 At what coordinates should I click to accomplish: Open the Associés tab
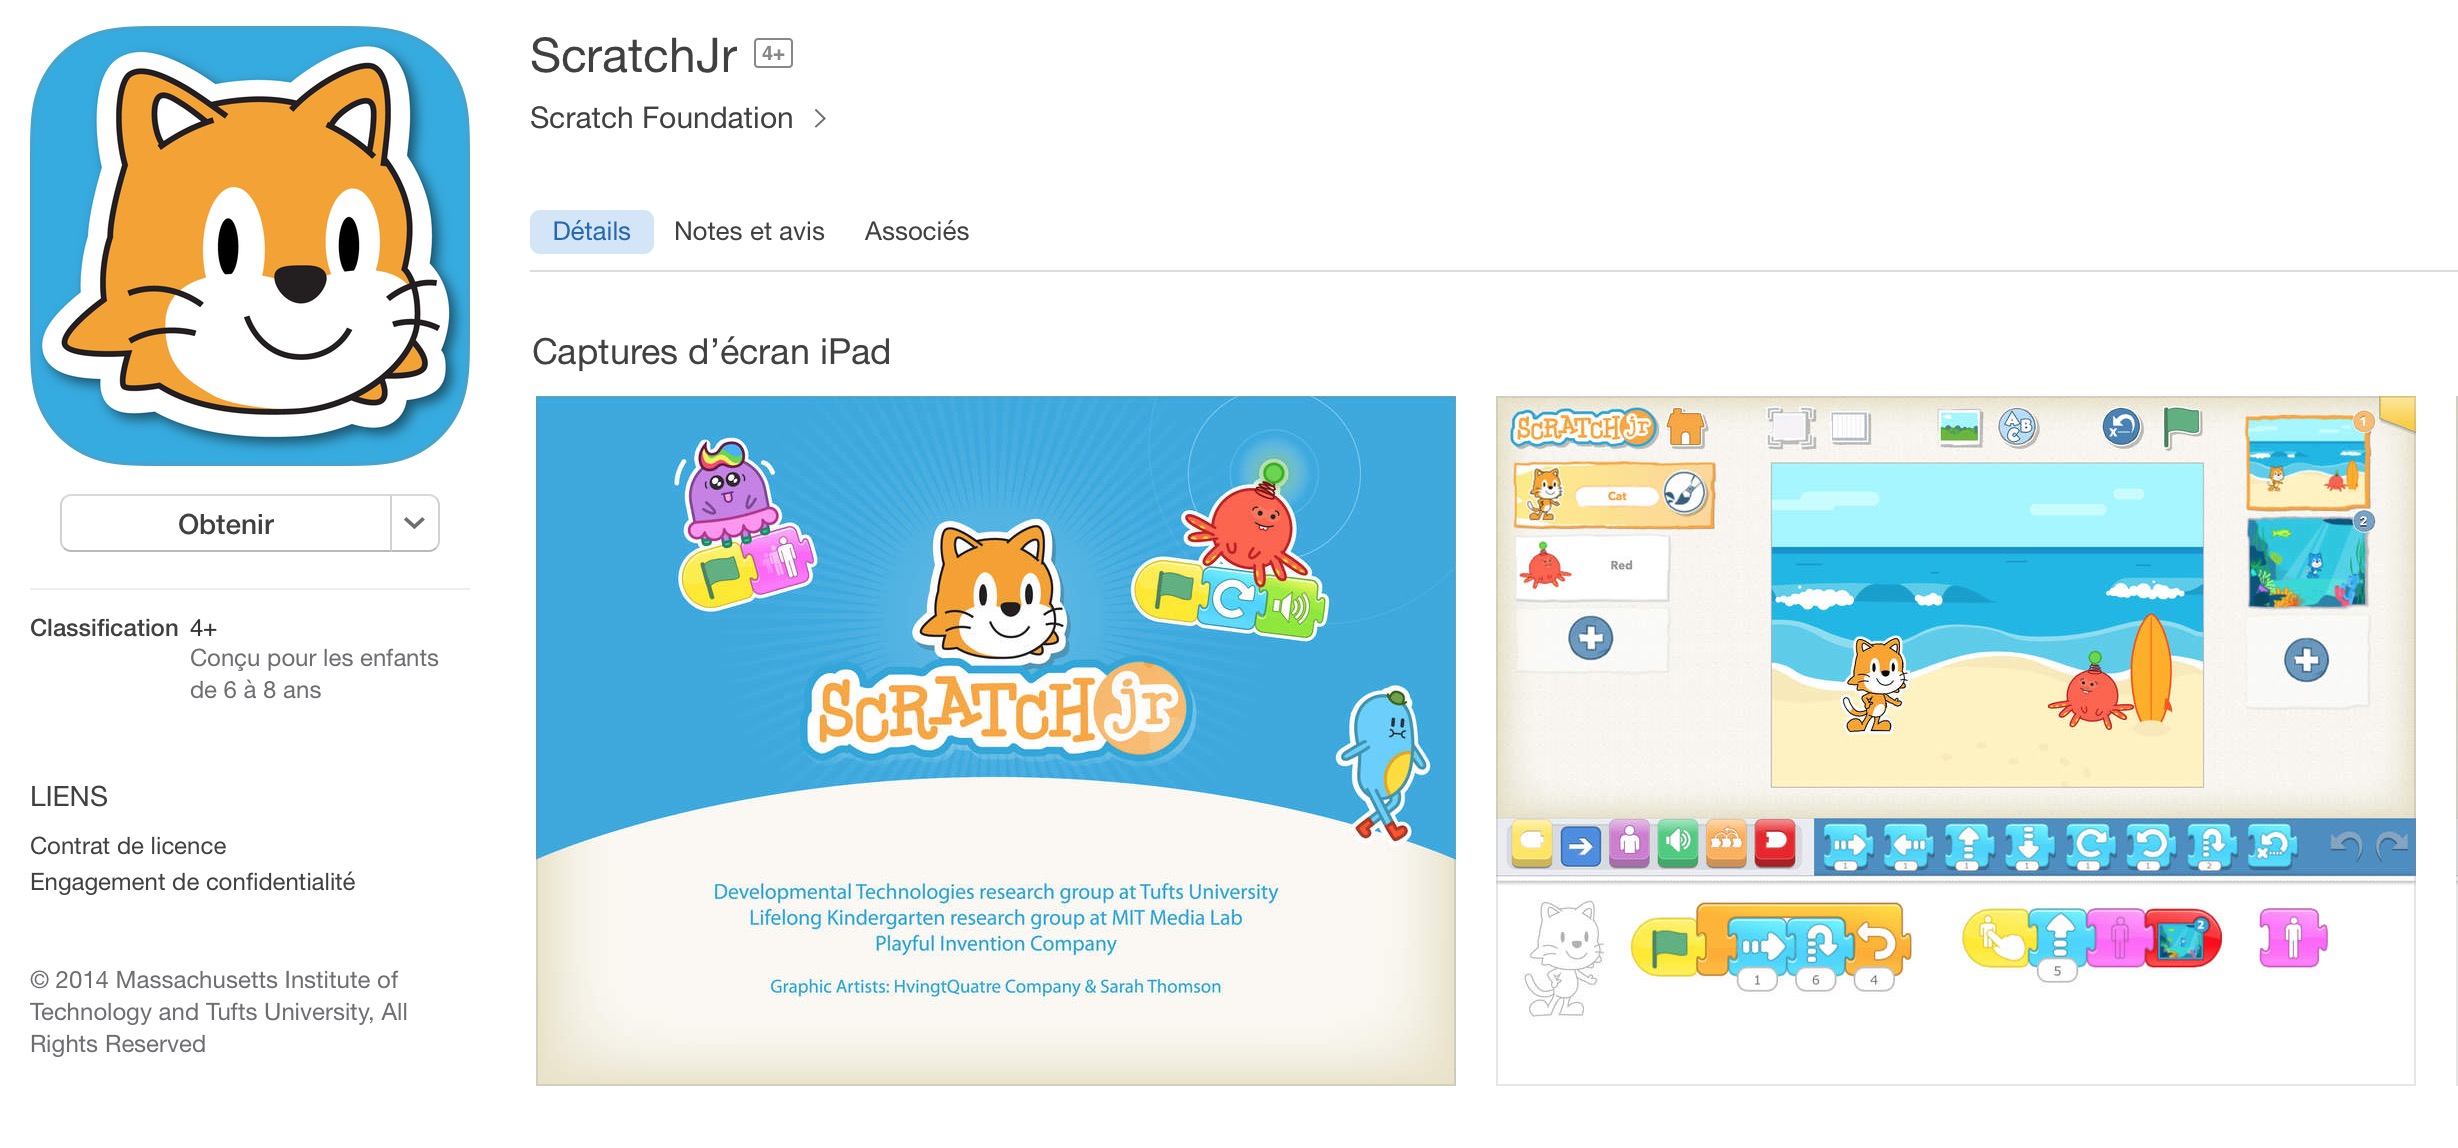tap(917, 232)
